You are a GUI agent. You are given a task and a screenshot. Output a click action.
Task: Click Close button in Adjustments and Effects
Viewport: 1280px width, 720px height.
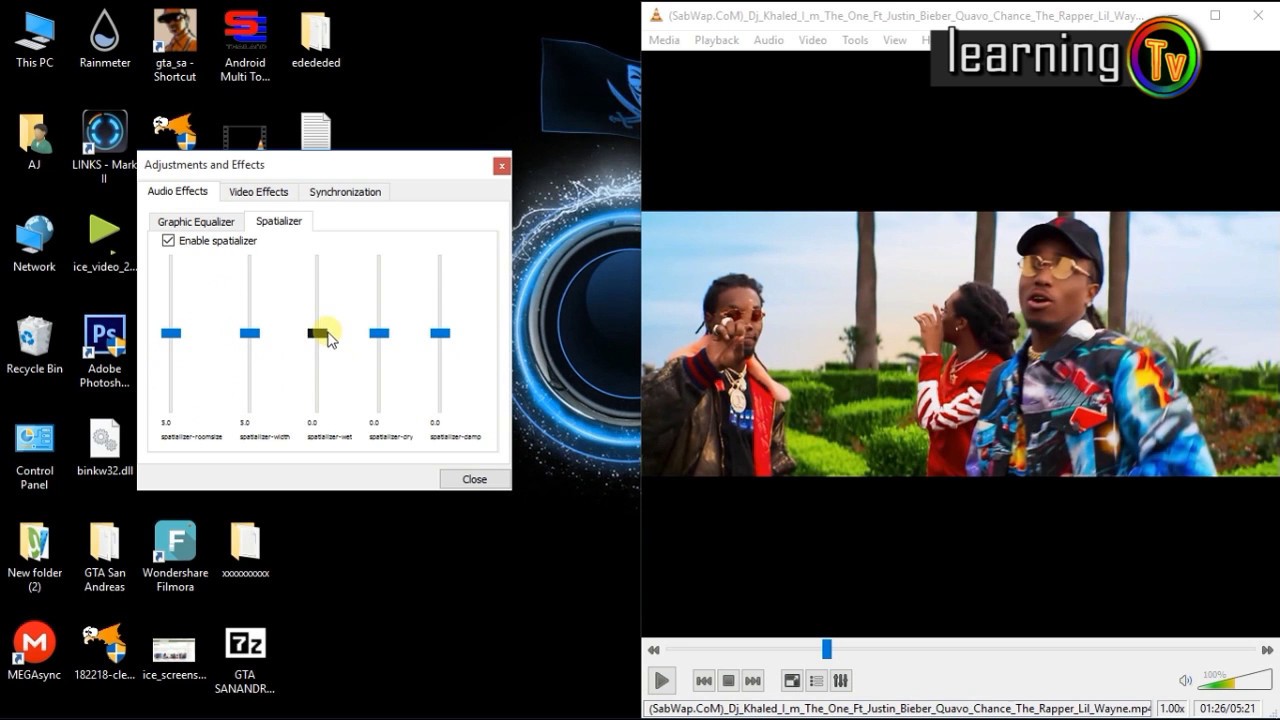coord(474,479)
